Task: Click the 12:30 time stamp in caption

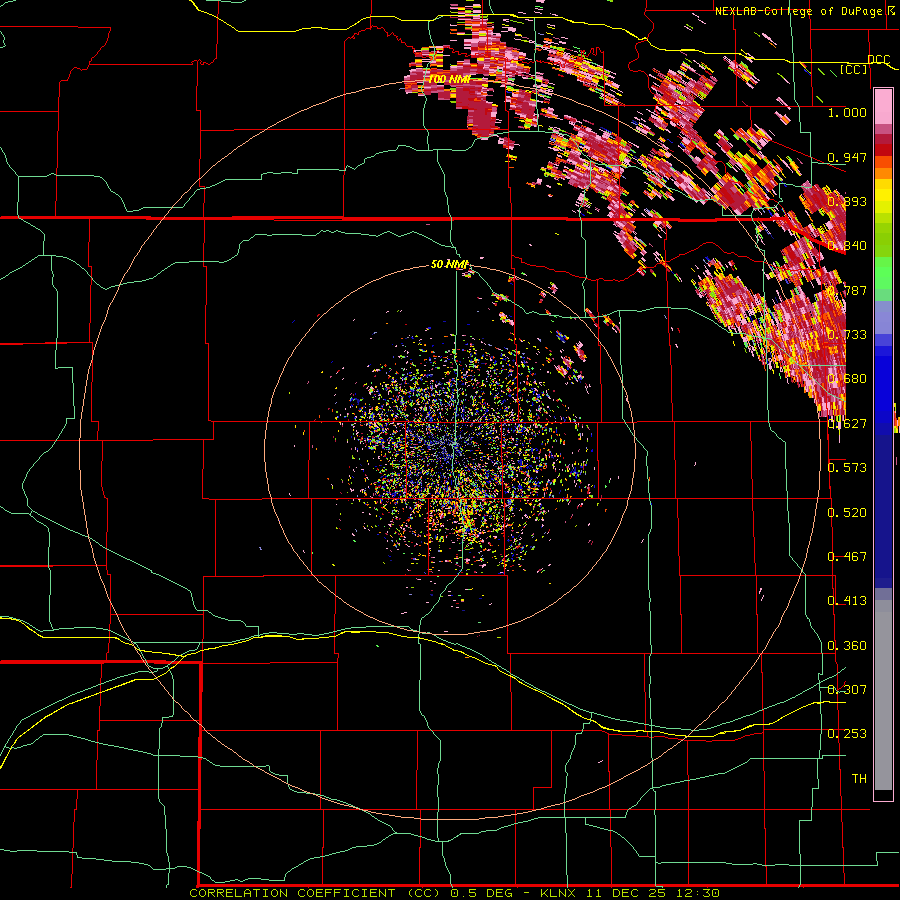Action: [x=697, y=893]
